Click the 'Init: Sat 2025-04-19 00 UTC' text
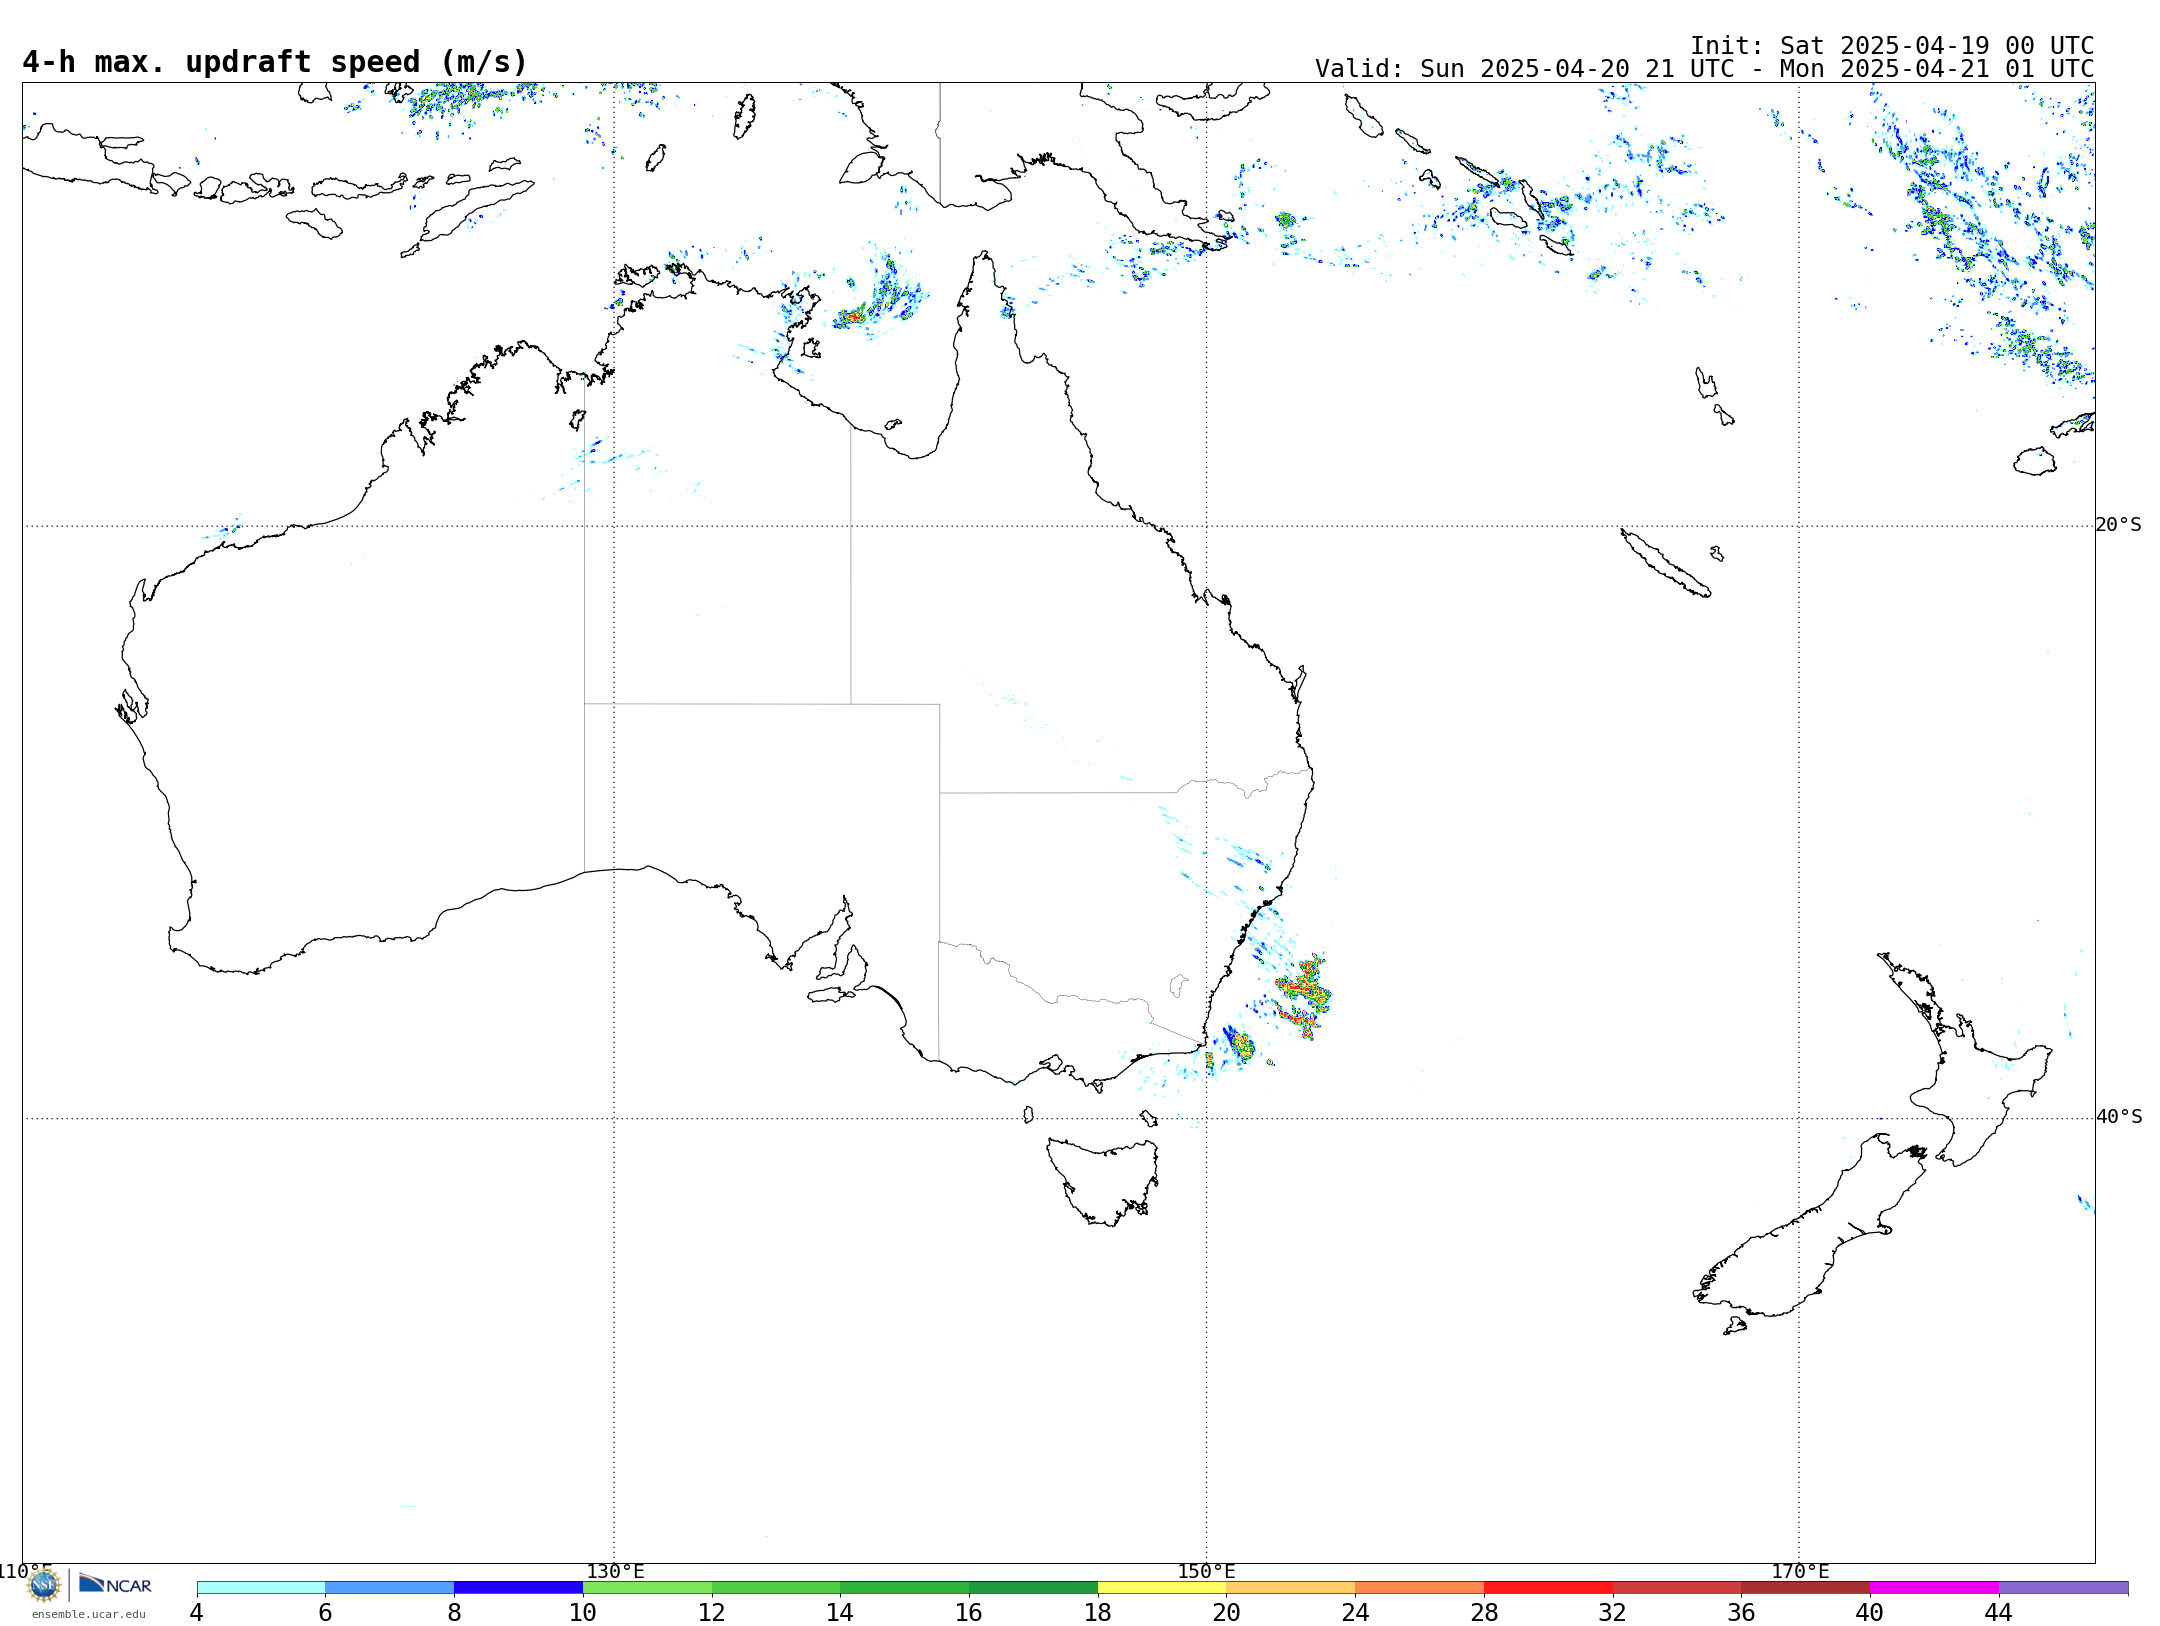Viewport: 2160px width, 1626px height. coord(1892,46)
